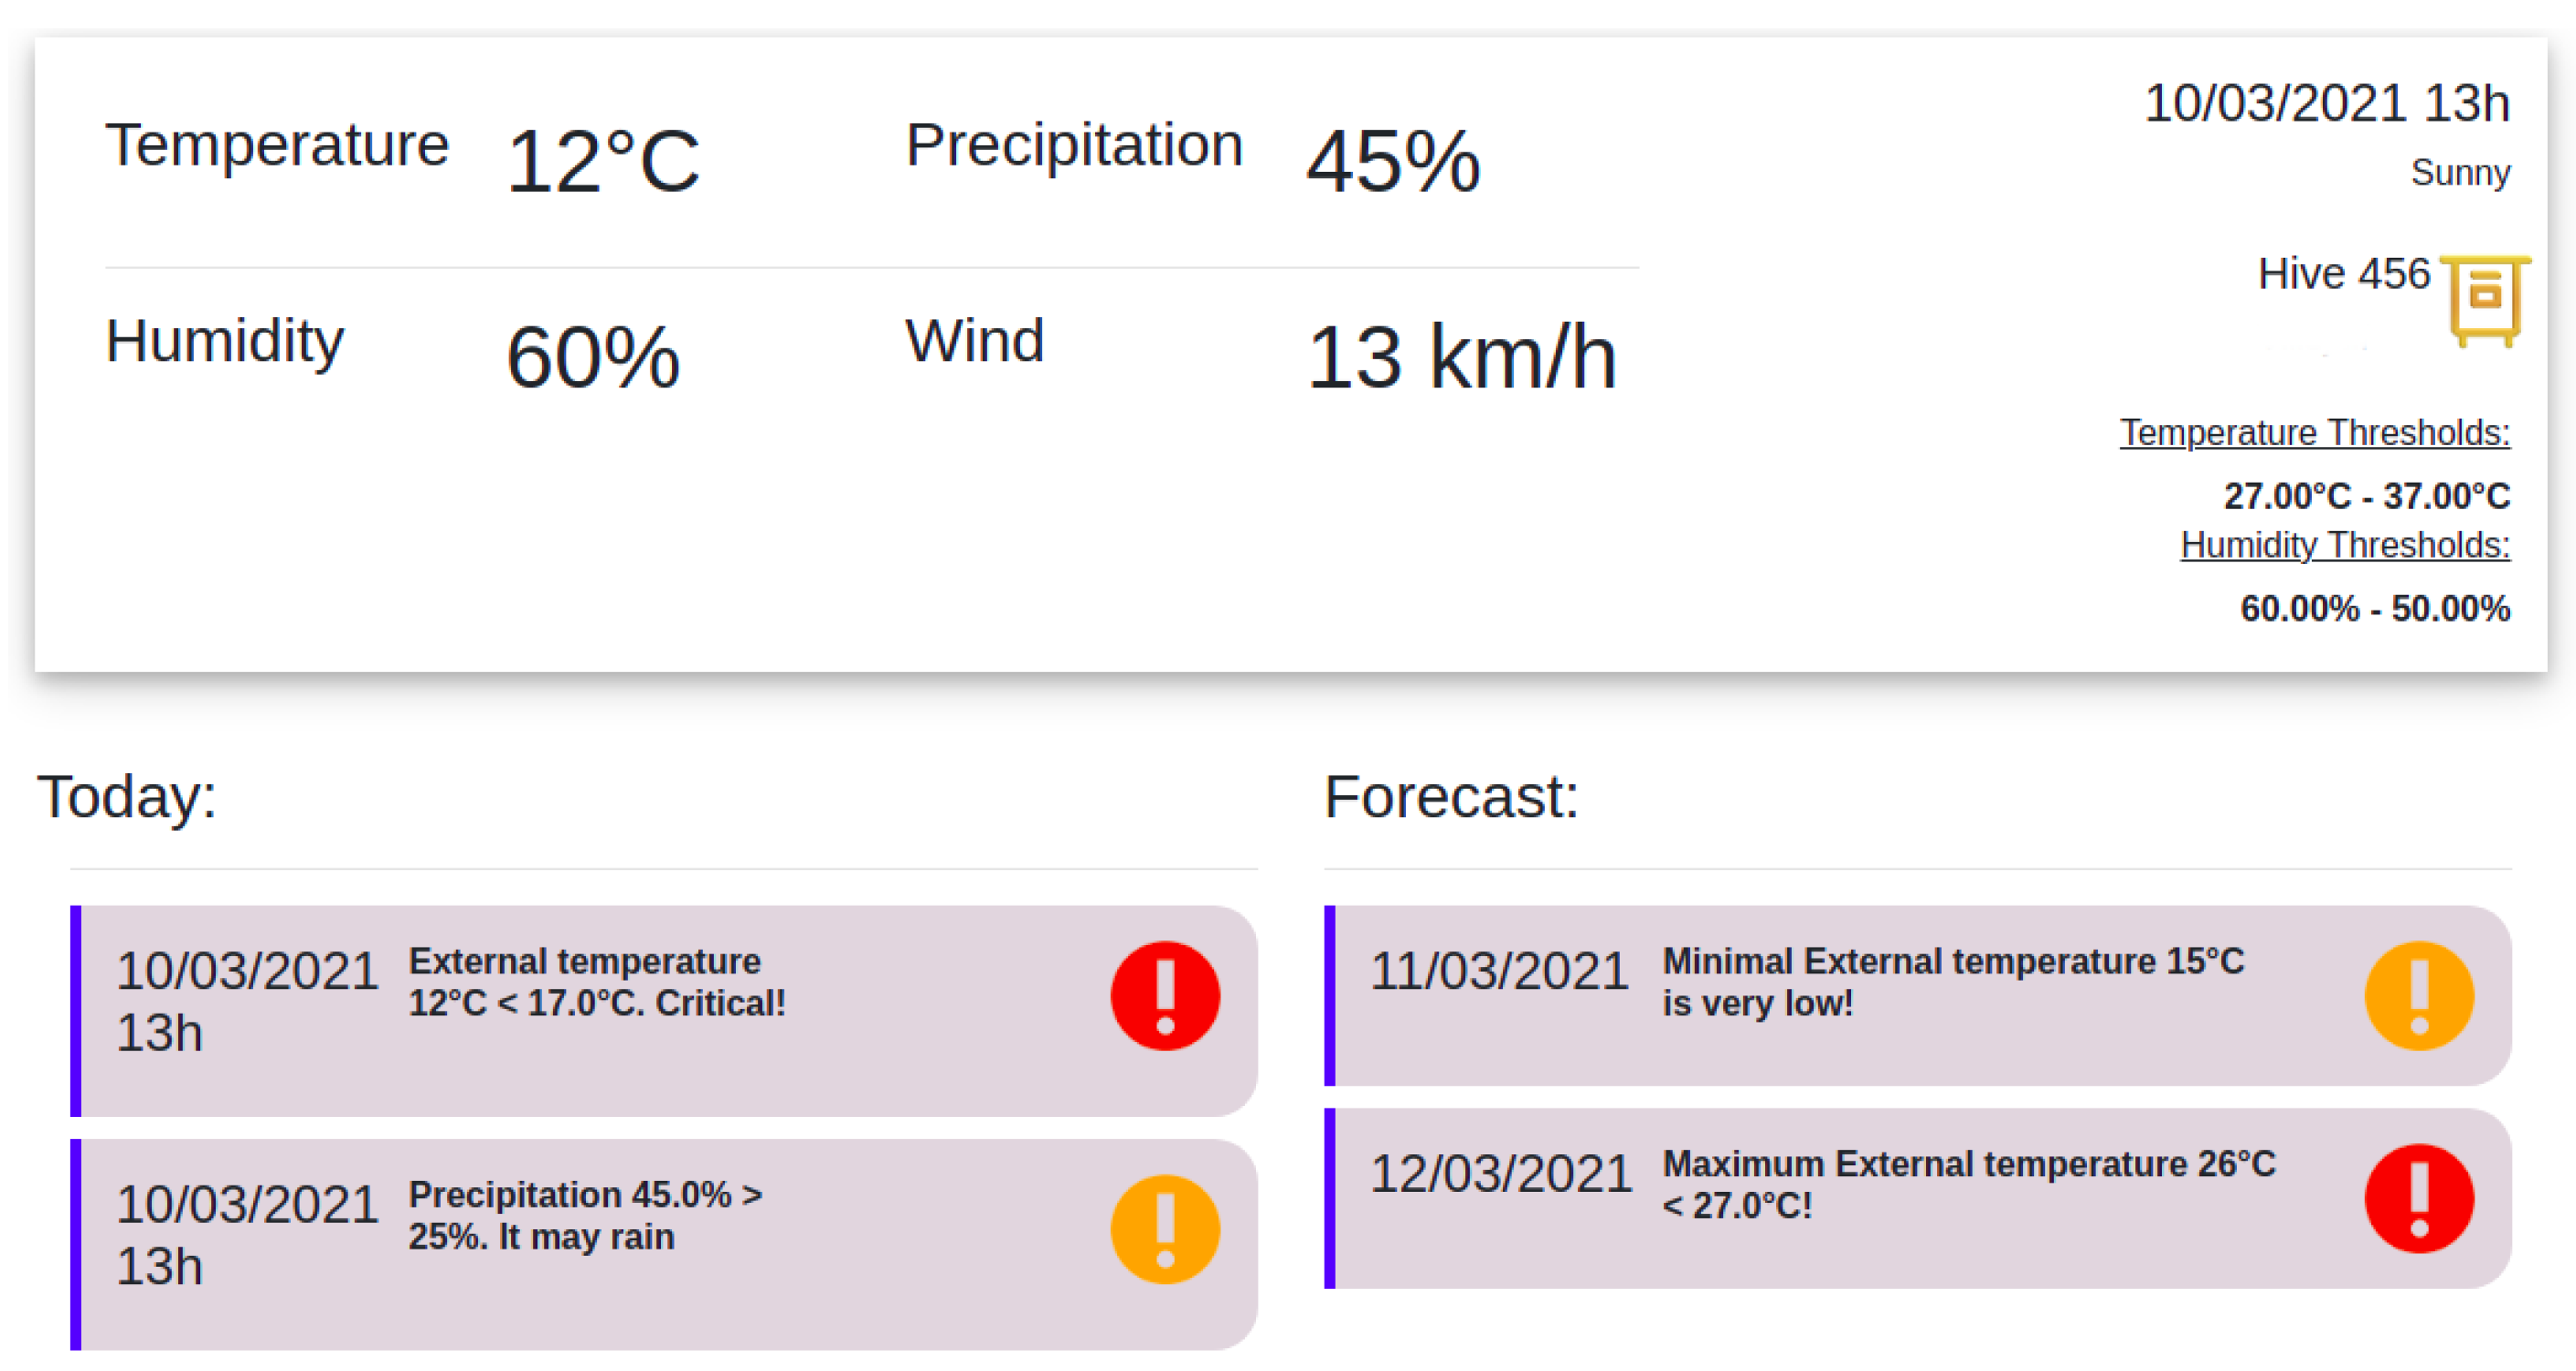Click the 60.00% - 50.00% humidity range
The image size is (2576, 1371).
click(x=2374, y=608)
